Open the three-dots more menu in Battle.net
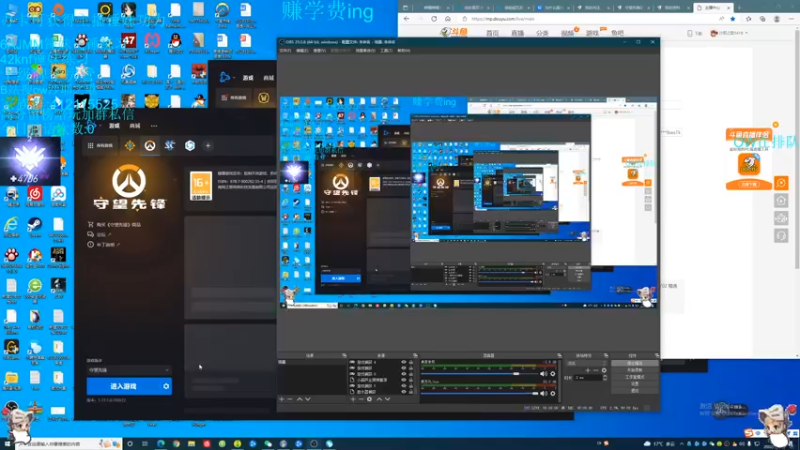Screen dimensions: 800x450 pyautogui.click(x=154, y=126)
